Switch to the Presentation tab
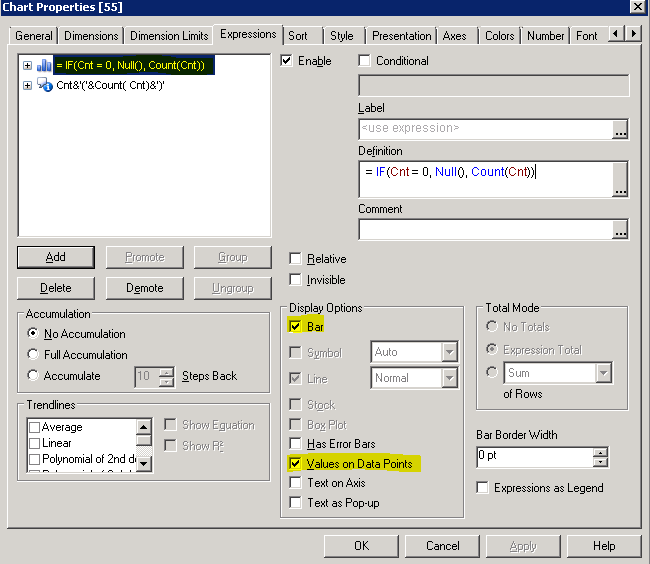 pos(402,36)
